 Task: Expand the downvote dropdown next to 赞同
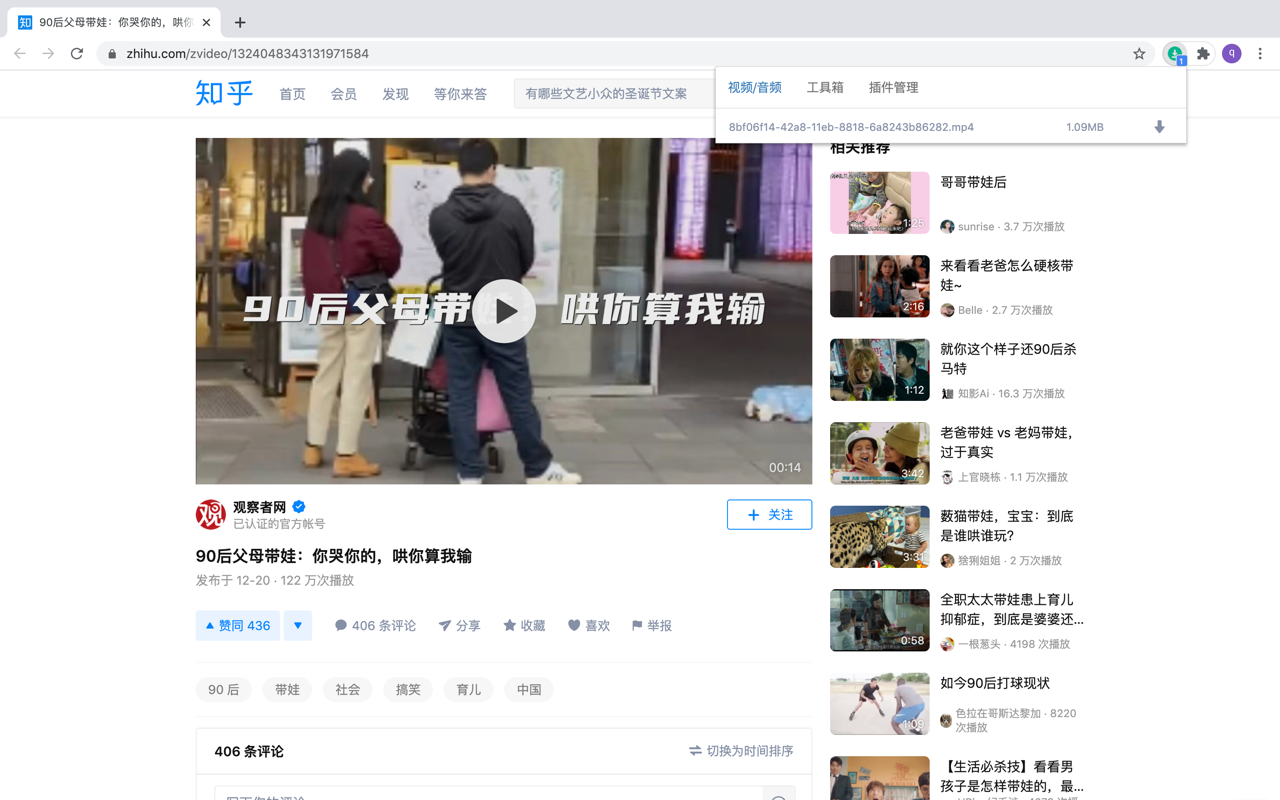click(297, 625)
